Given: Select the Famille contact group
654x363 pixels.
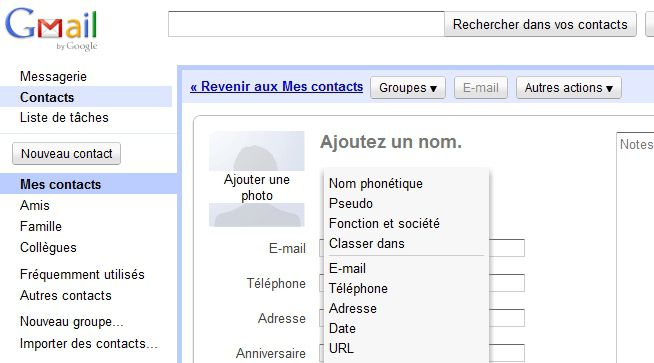Looking at the screenshot, I should coord(41,227).
